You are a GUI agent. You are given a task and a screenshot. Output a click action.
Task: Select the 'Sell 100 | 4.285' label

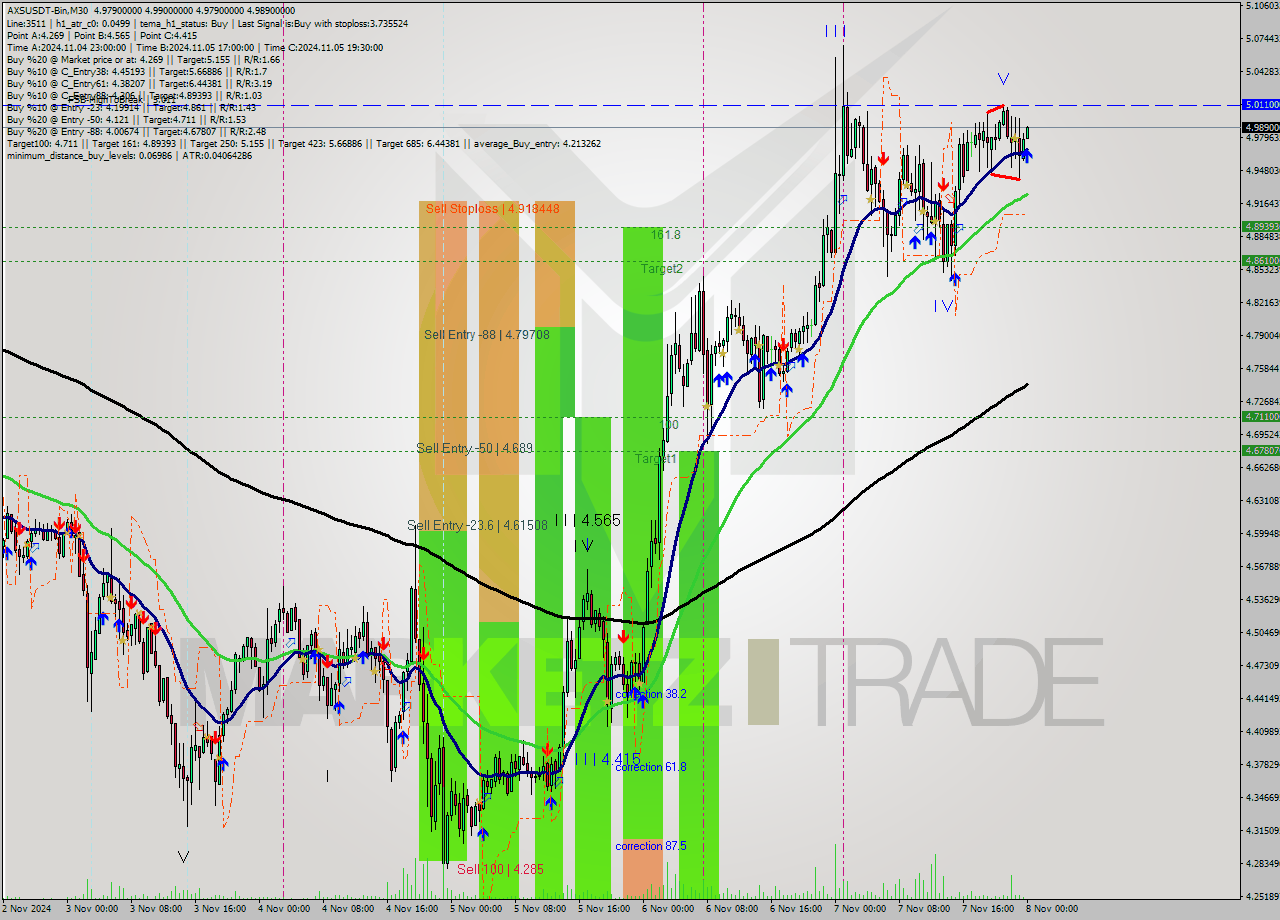point(500,869)
